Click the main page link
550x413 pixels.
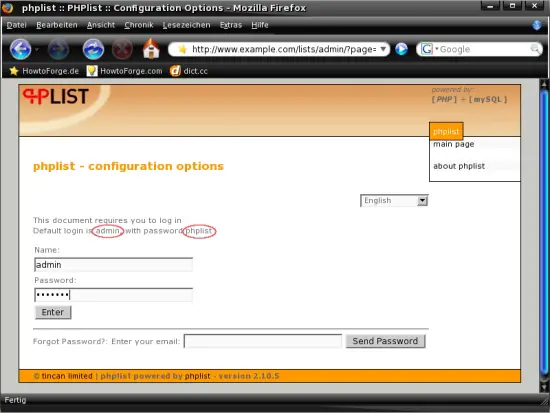tap(454, 144)
